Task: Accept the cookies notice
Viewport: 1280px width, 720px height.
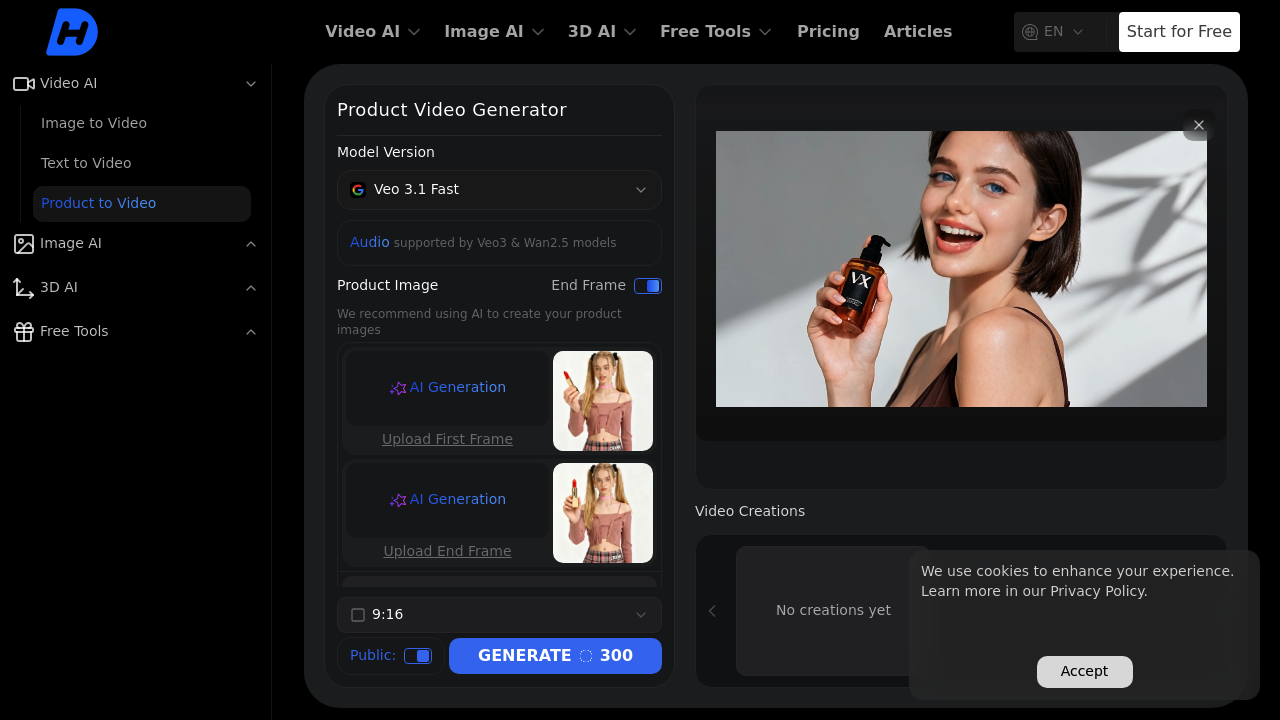Action: click(1084, 671)
